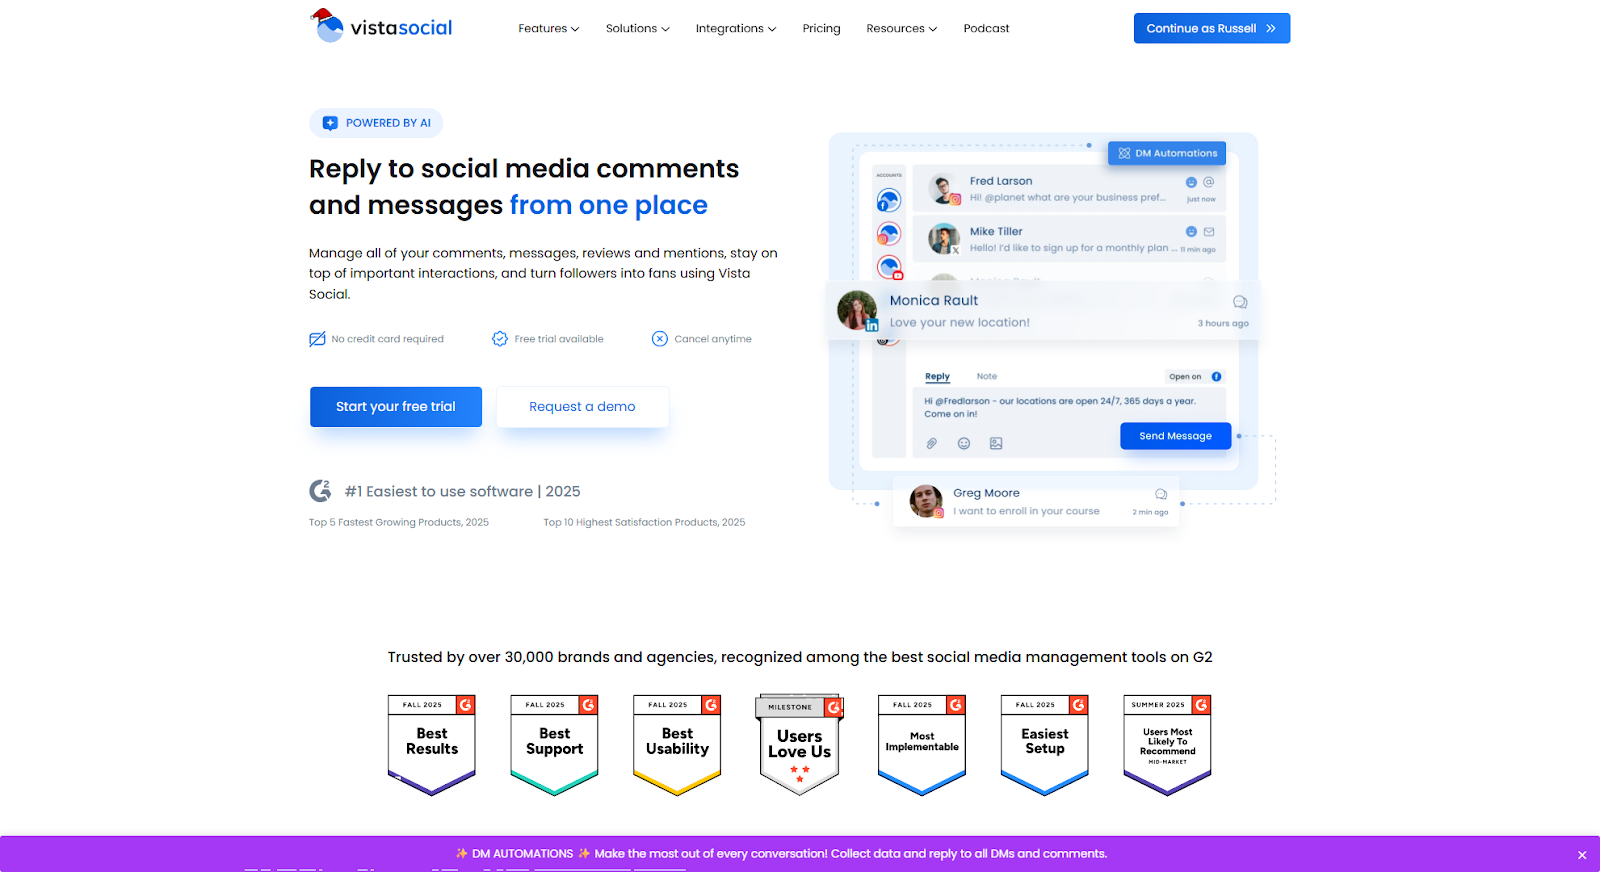
Task: Select the Best Usability G2 badge
Action: point(677,744)
